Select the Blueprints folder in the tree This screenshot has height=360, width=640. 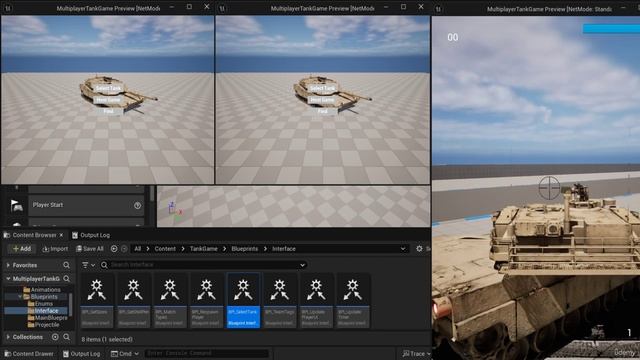pos(40,297)
